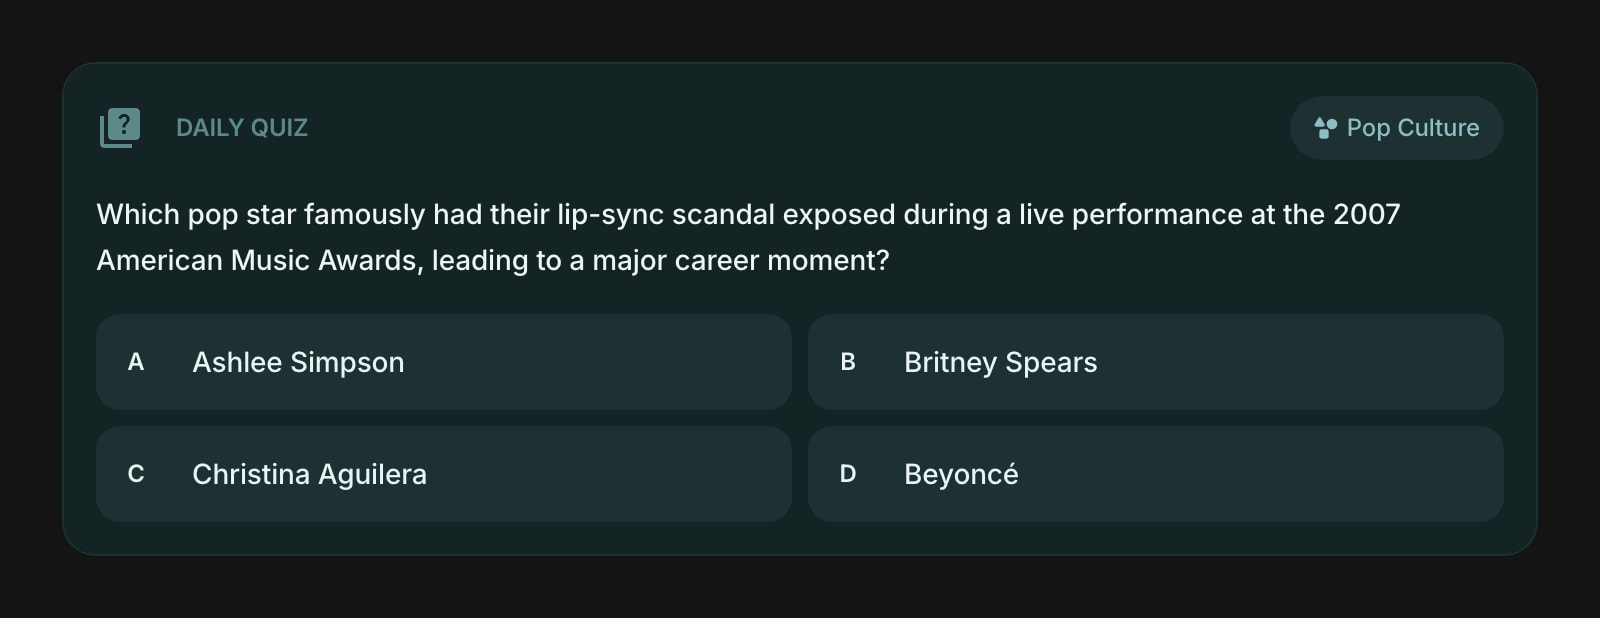The image size is (1600, 618).
Task: Pick the Christina Aguilera answer option
Action: pyautogui.click(x=309, y=474)
